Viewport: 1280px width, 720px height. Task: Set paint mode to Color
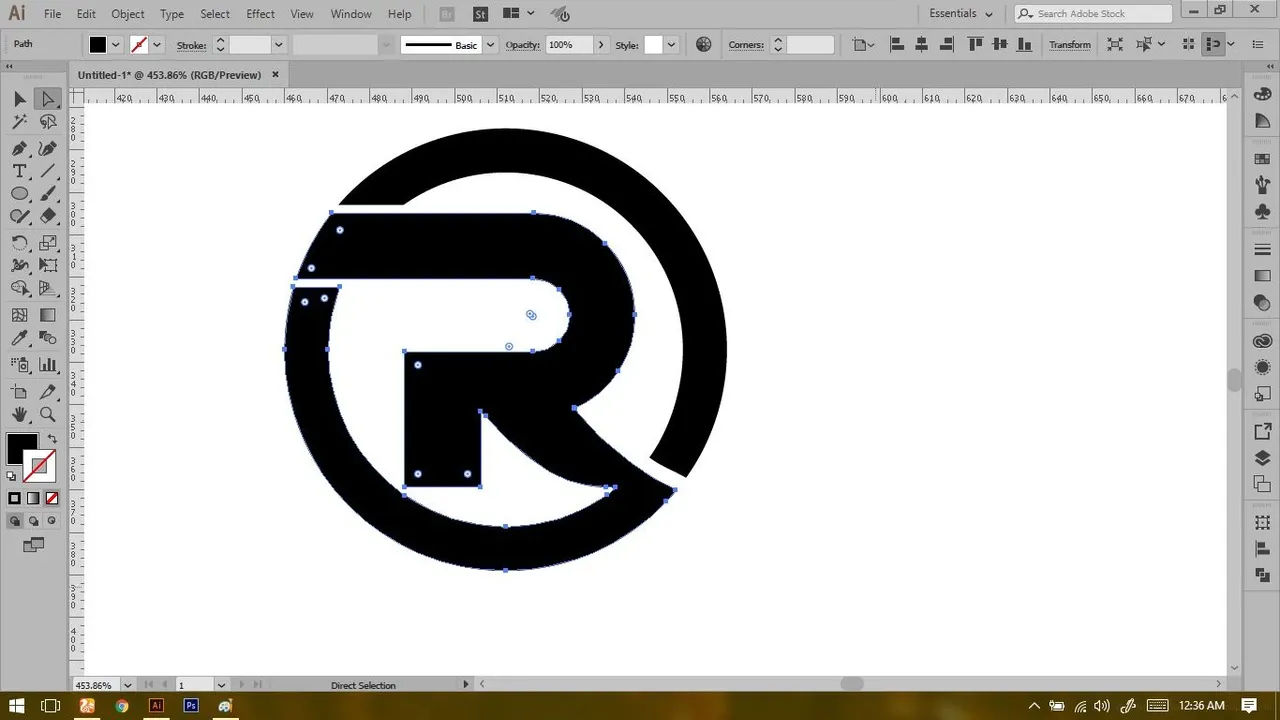click(x=15, y=498)
